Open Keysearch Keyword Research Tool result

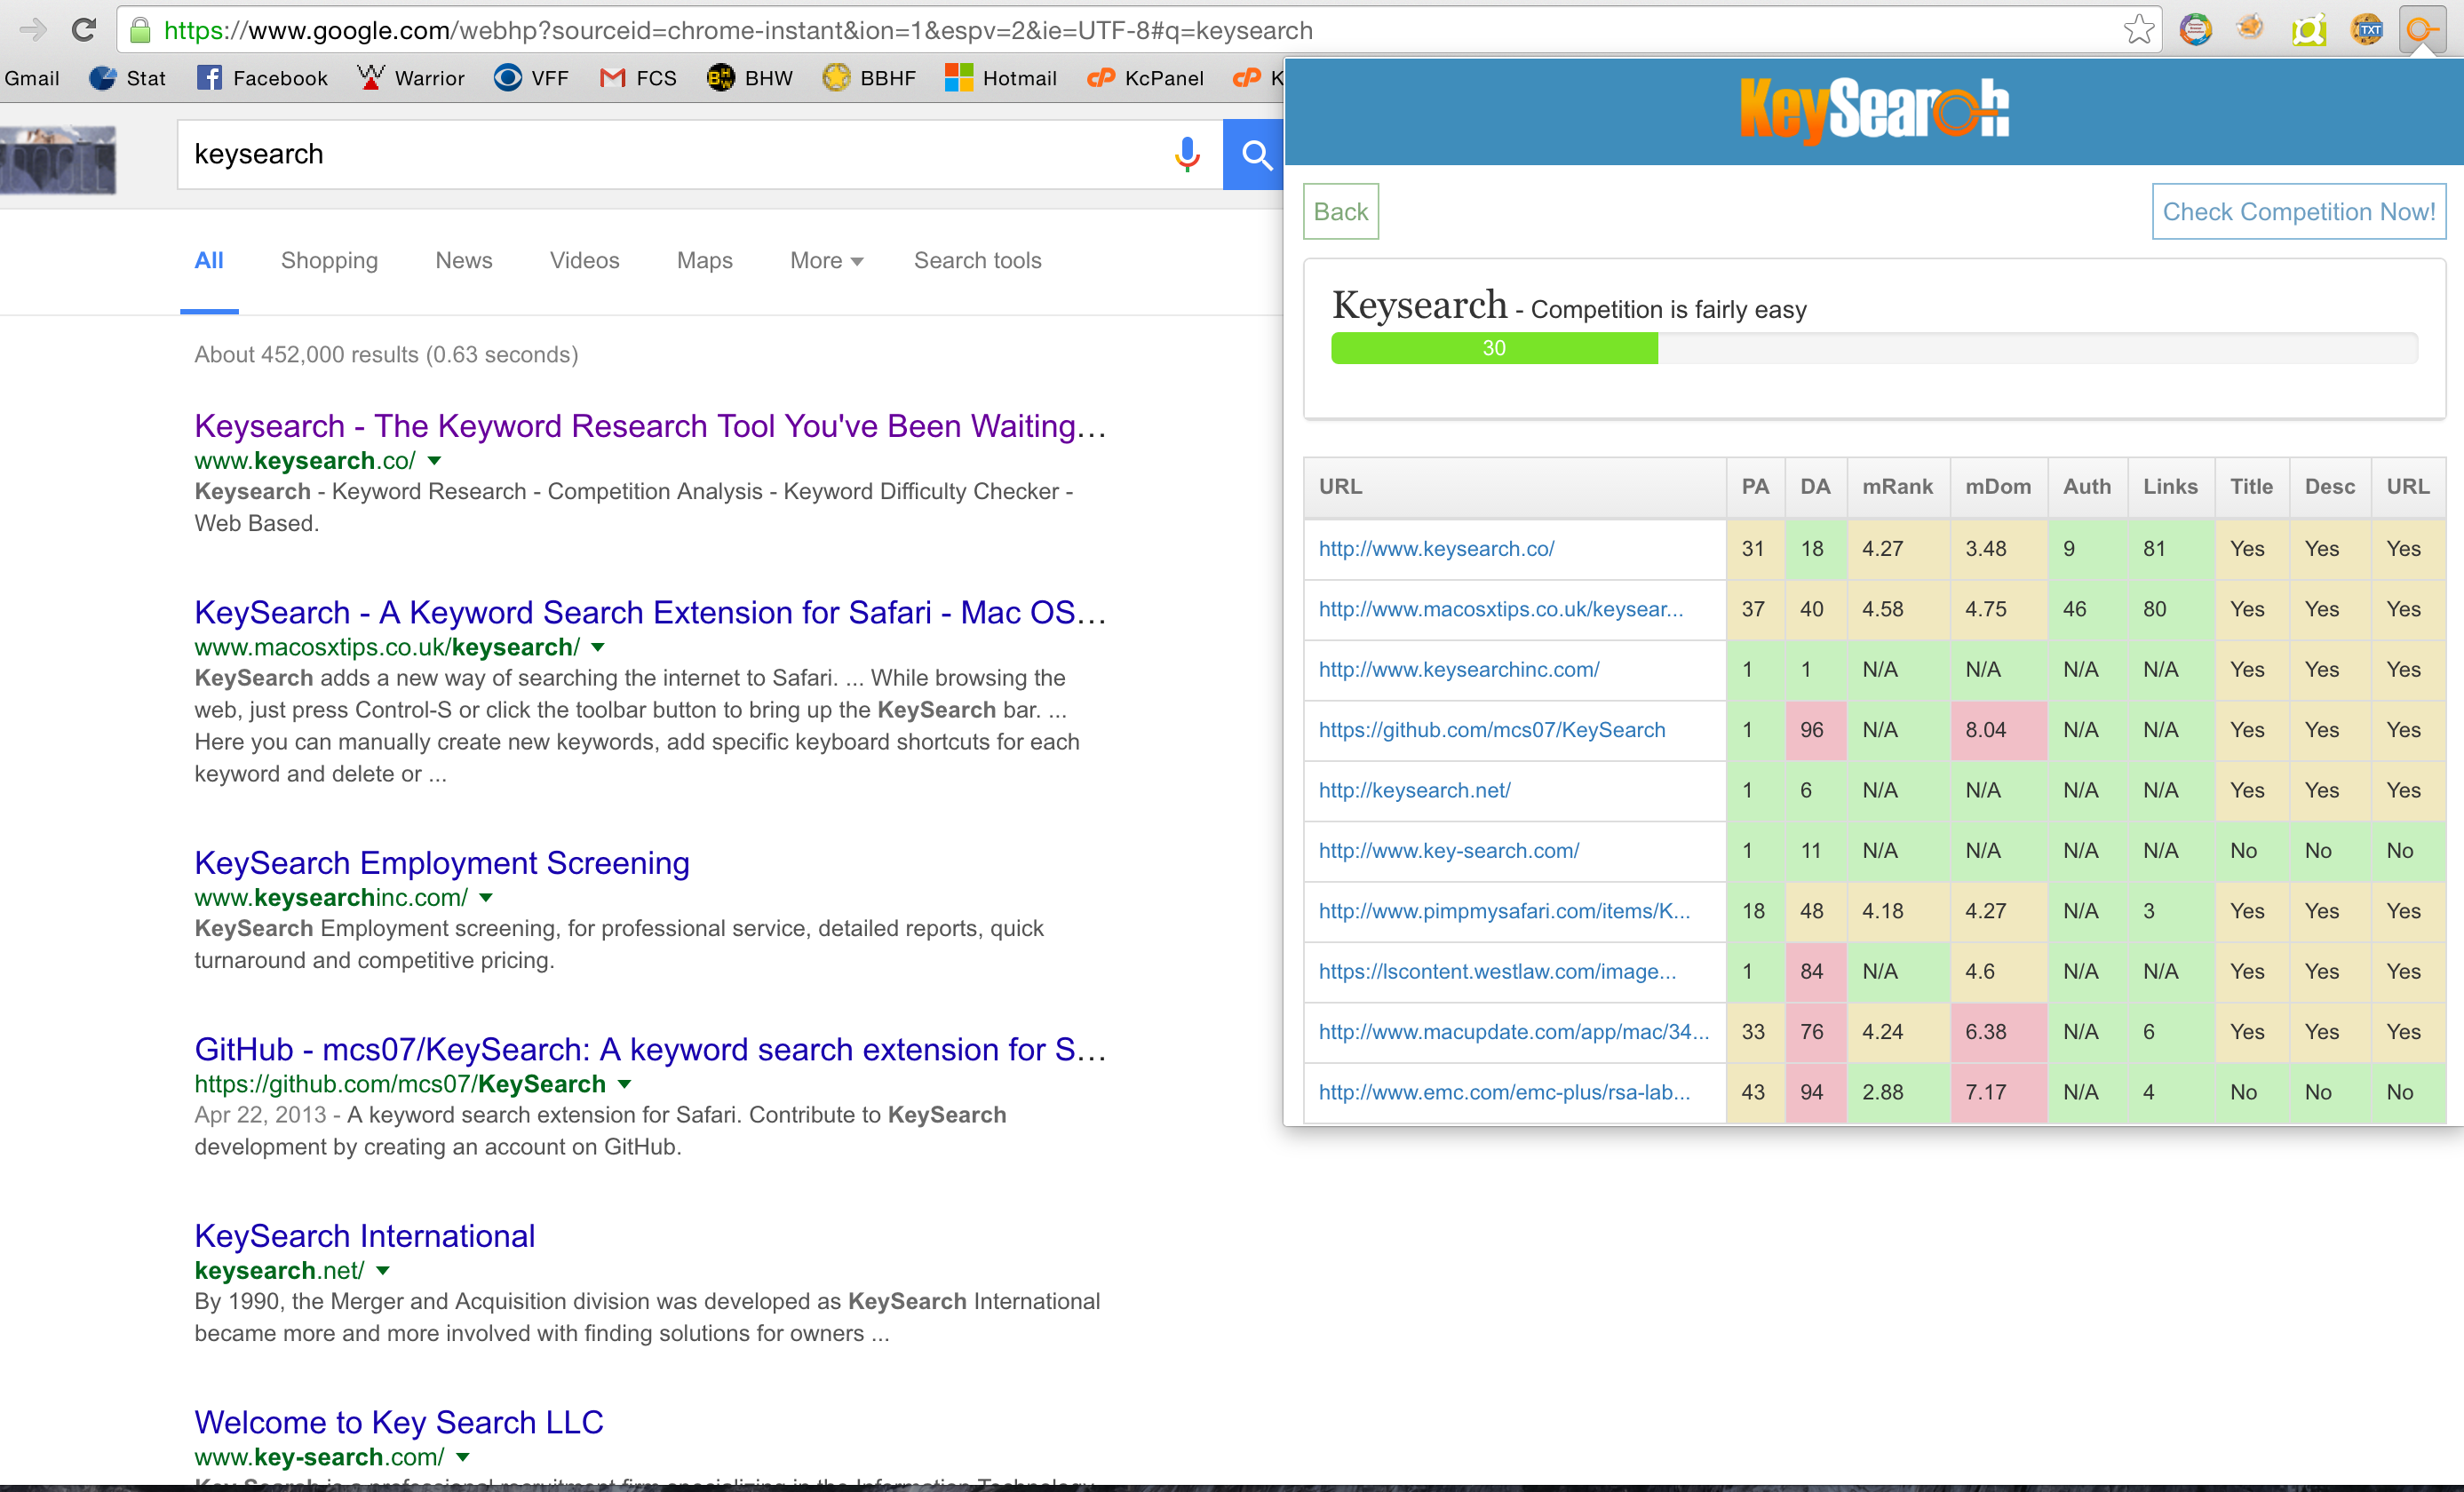tap(650, 426)
